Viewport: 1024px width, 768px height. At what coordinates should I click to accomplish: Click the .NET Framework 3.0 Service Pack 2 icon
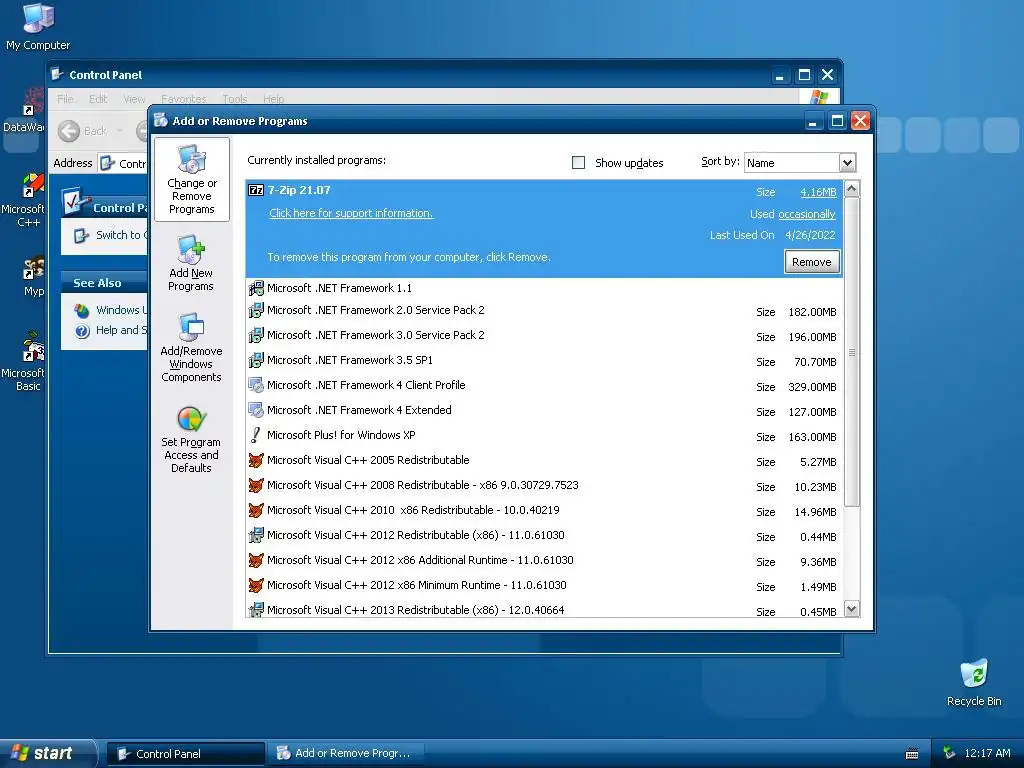click(256, 335)
